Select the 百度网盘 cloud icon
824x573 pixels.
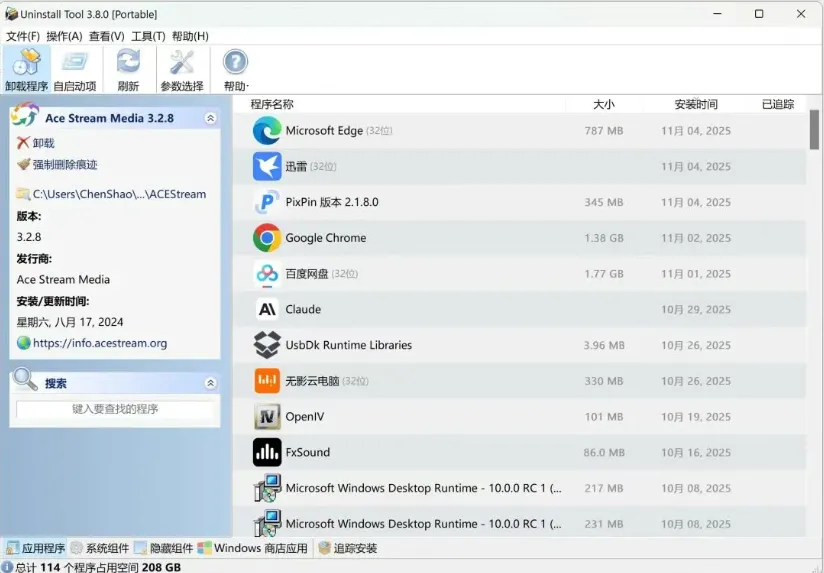coord(267,273)
